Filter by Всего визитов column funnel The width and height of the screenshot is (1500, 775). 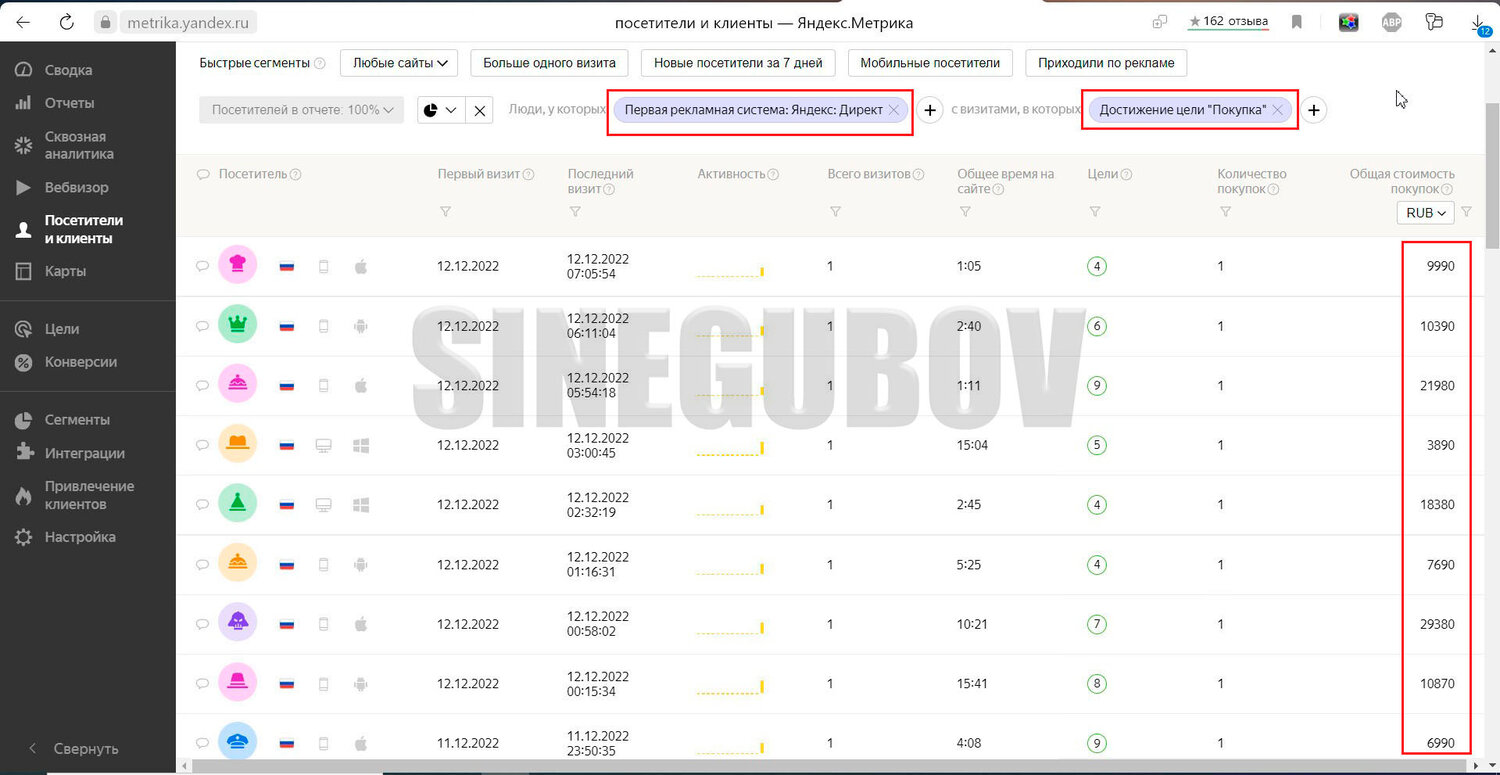[x=835, y=211]
